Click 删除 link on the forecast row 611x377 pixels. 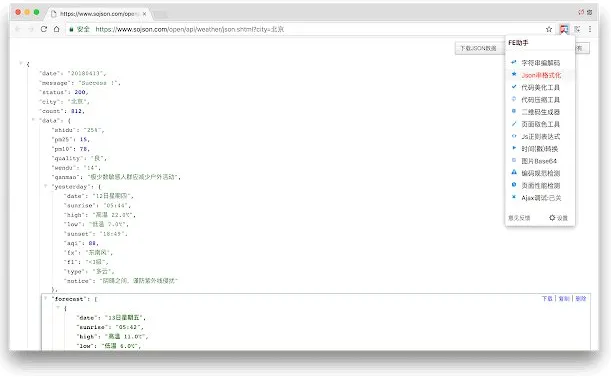pyautogui.click(x=581, y=298)
